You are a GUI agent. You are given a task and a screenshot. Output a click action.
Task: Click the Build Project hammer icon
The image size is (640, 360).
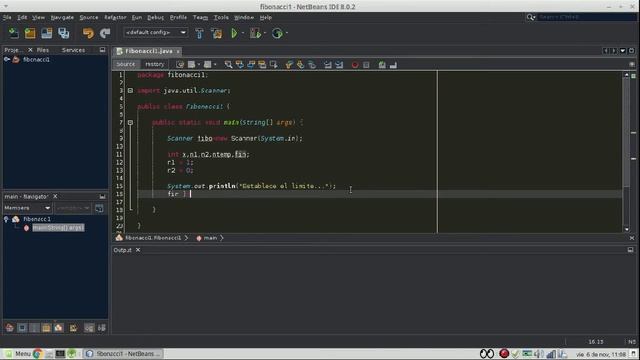pyautogui.click(x=199, y=33)
